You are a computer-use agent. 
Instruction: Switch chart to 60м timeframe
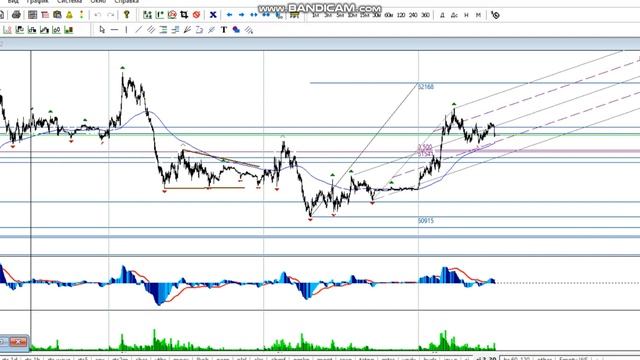coord(389,15)
